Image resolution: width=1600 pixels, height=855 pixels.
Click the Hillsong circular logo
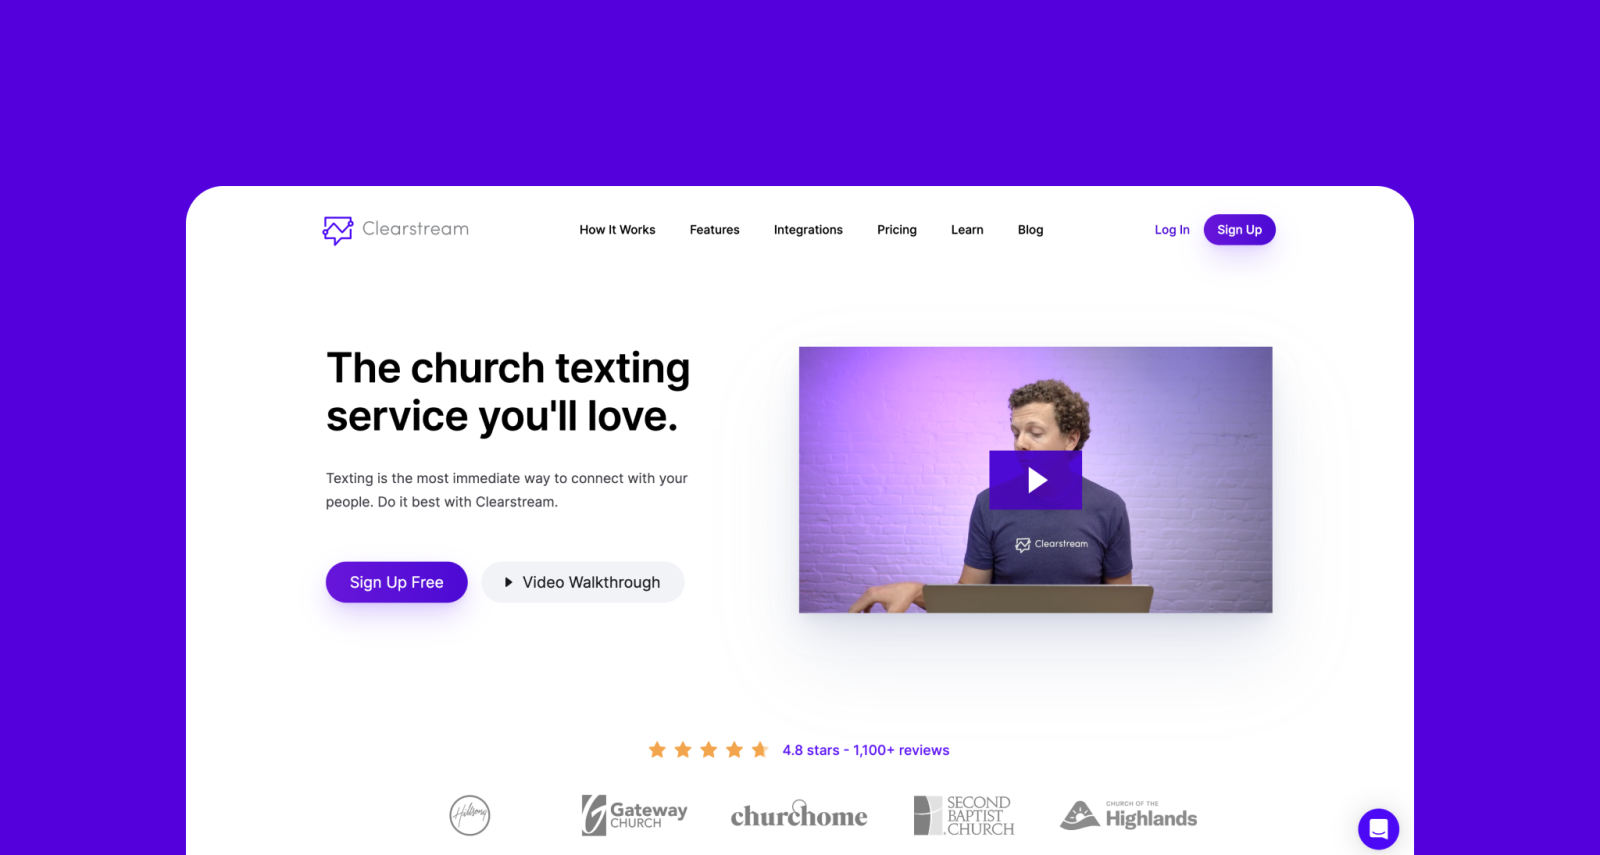click(470, 815)
